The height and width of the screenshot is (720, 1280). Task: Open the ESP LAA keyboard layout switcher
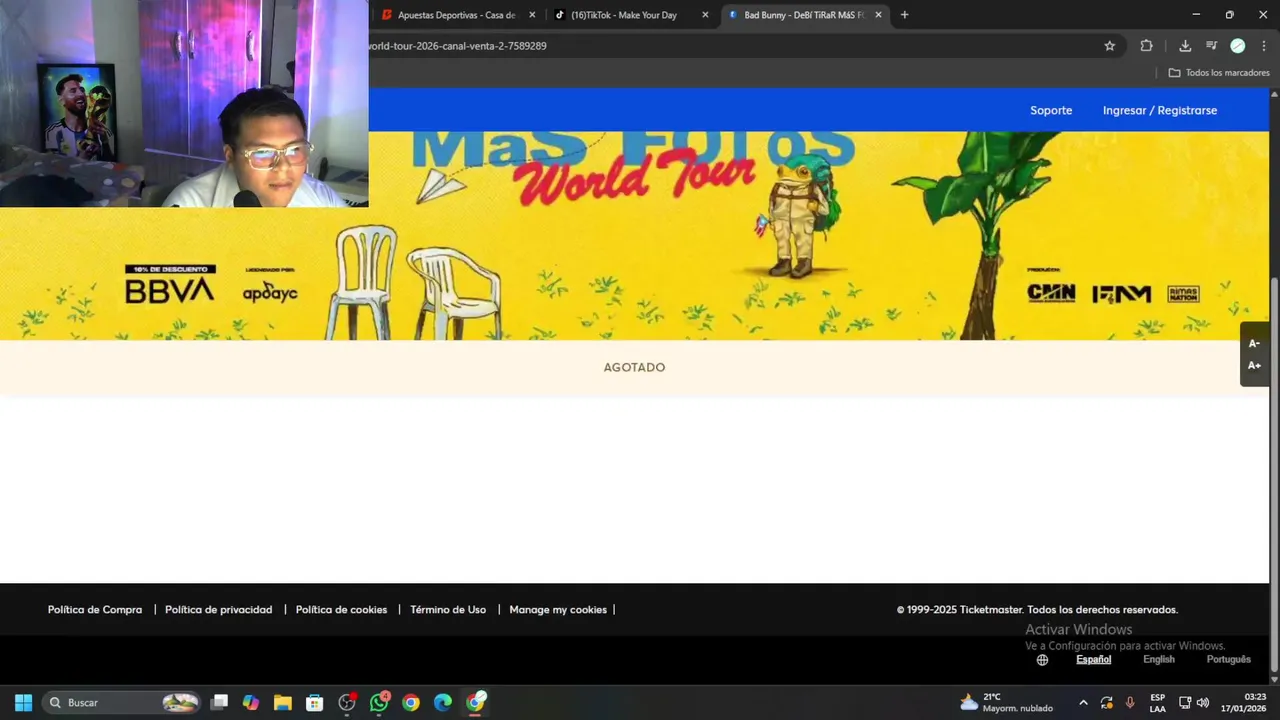point(1158,703)
